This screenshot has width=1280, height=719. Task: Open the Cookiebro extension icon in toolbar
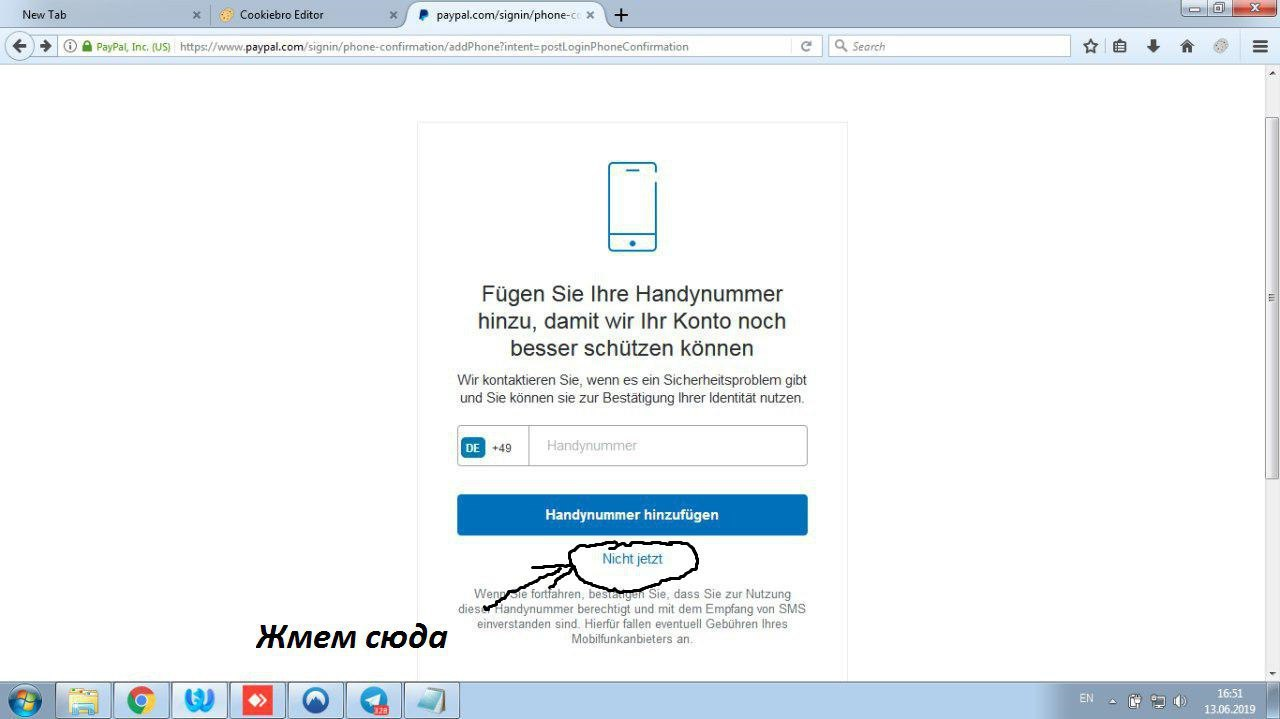pyautogui.click(x=1221, y=46)
